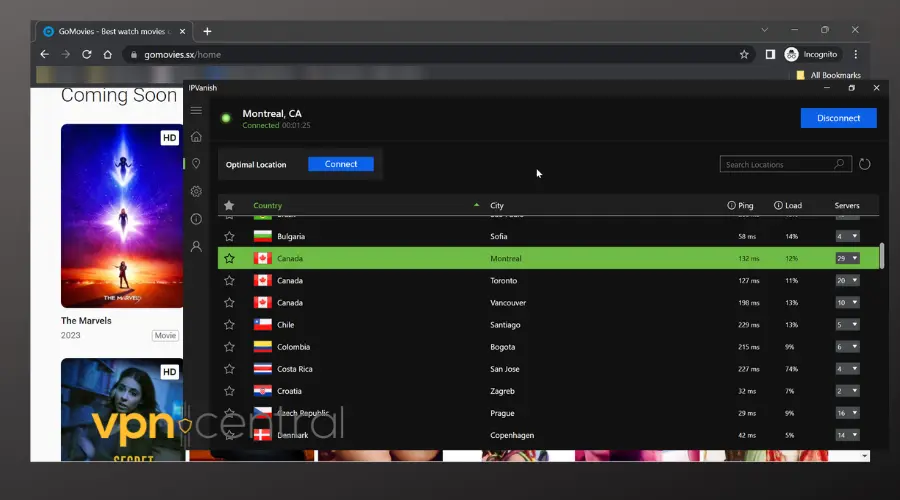This screenshot has height=500, width=900.
Task: Open a new Chrome tab
Action: point(207,32)
